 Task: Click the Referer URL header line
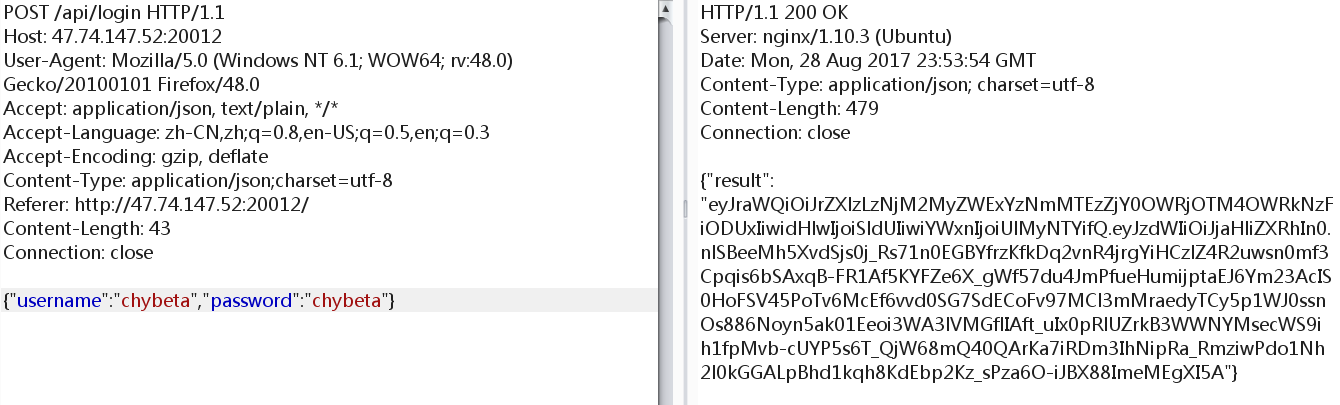click(156, 205)
